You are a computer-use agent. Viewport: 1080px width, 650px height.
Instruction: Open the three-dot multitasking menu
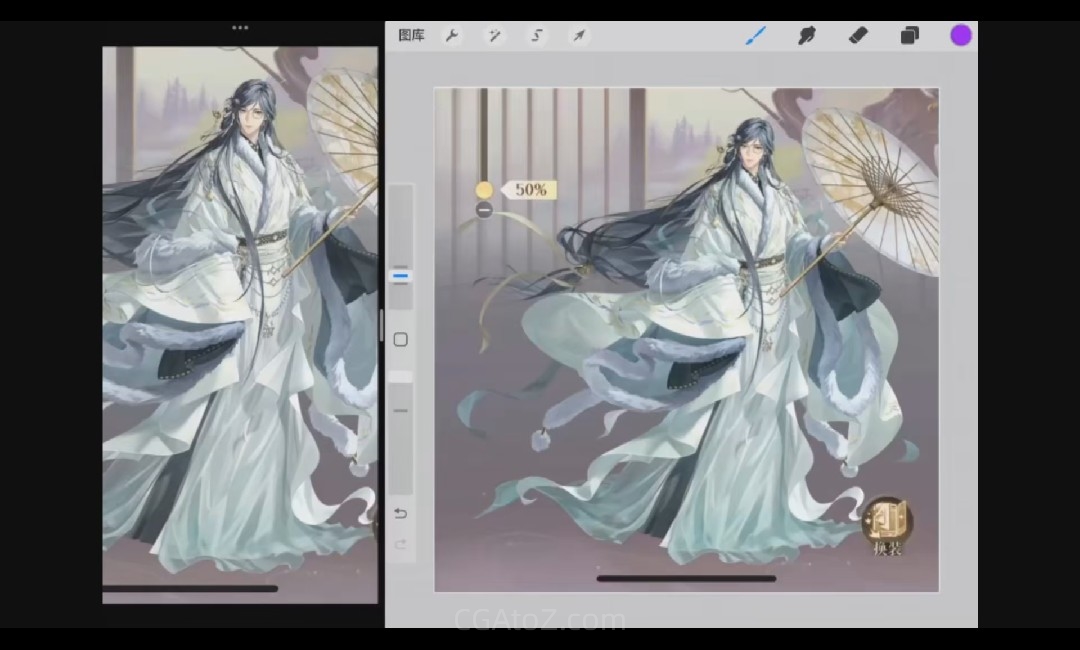coord(240,27)
